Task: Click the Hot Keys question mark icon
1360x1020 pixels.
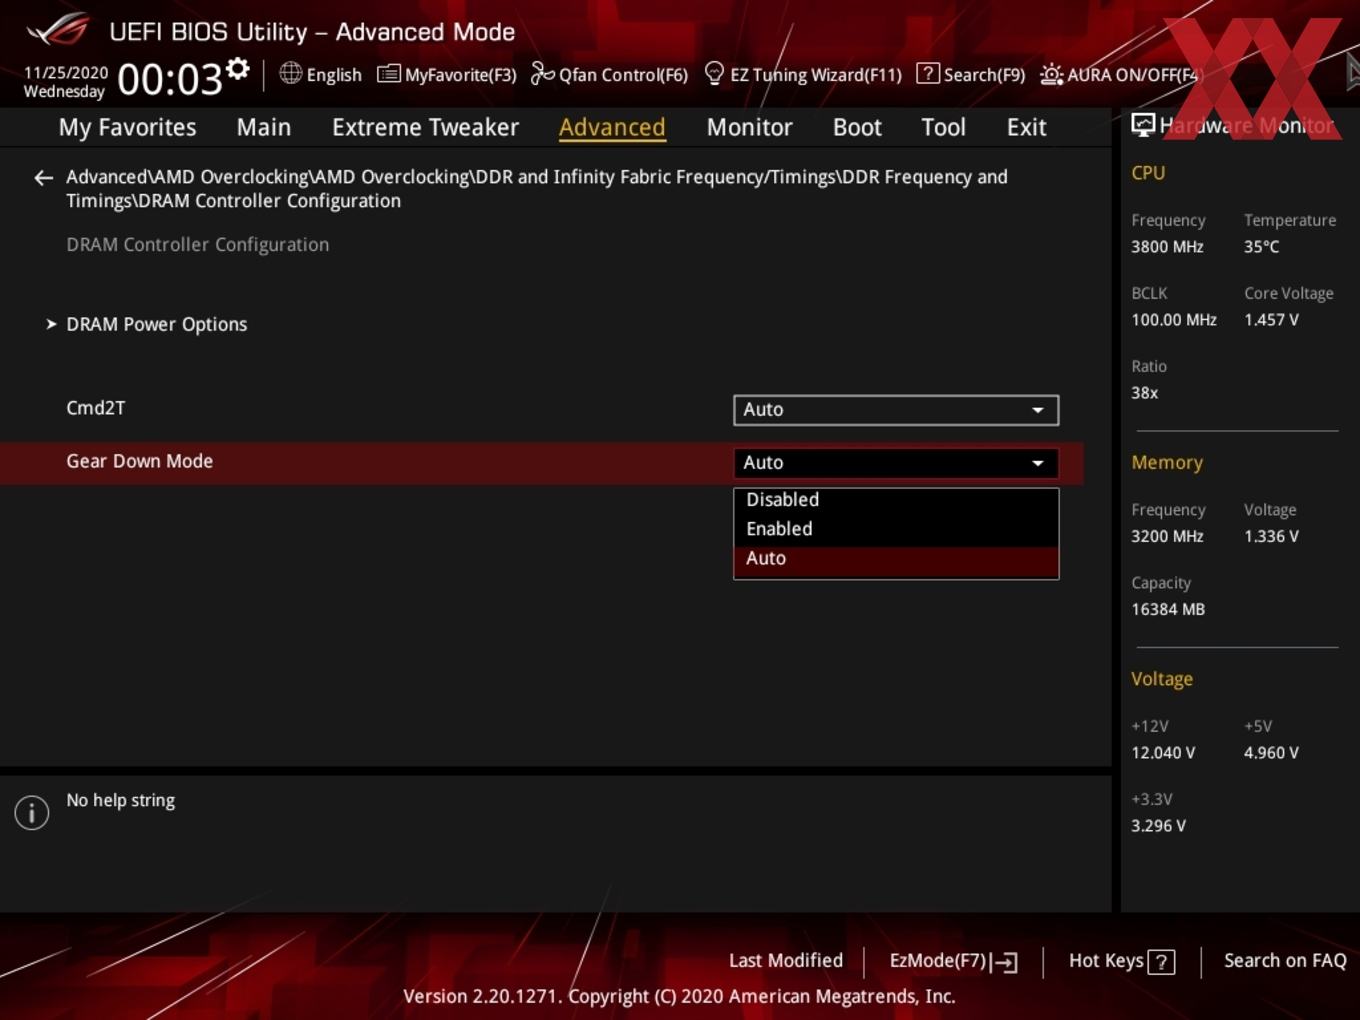Action: coord(1161,962)
